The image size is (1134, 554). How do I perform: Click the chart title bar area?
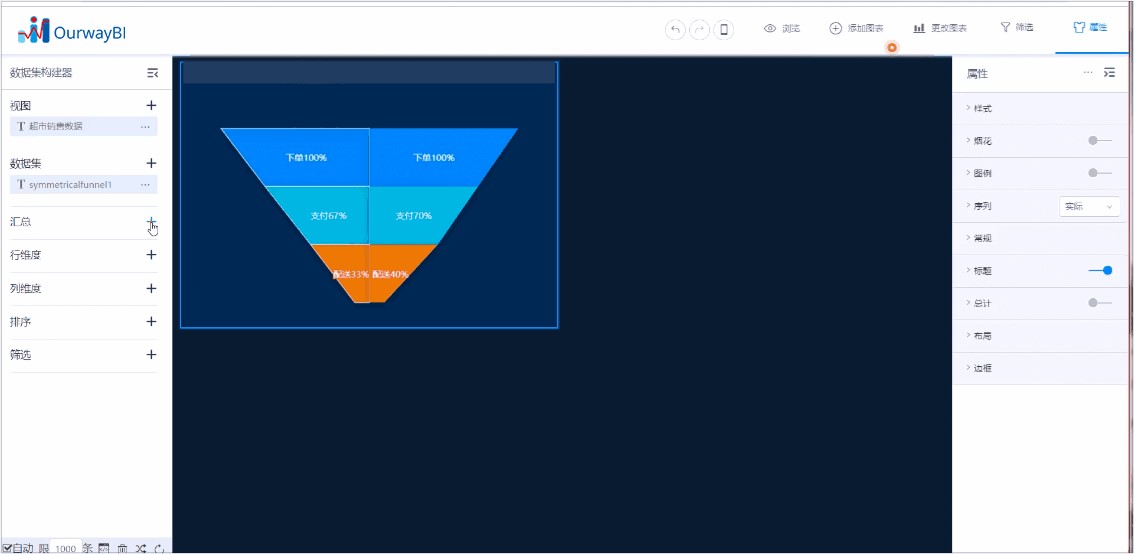point(369,73)
